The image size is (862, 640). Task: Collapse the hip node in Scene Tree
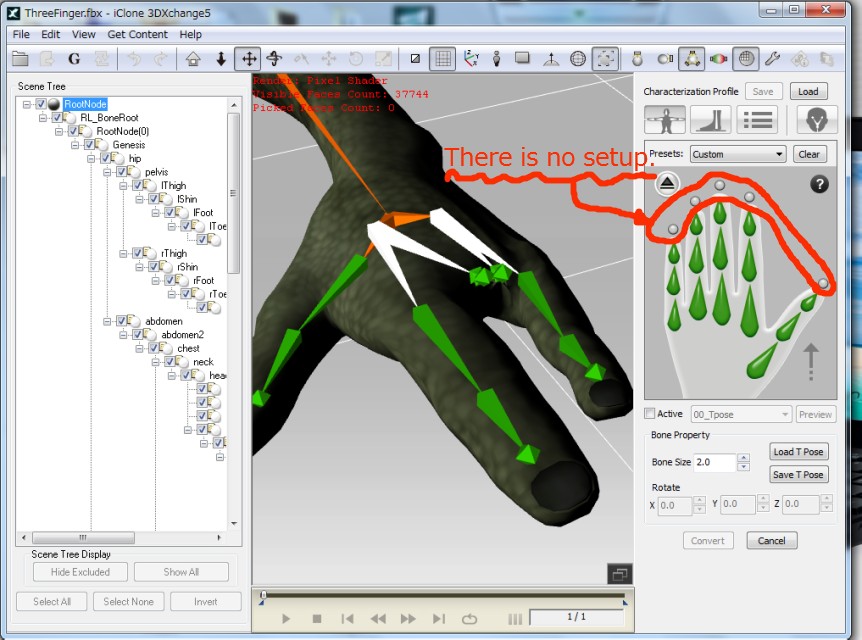(x=92, y=158)
